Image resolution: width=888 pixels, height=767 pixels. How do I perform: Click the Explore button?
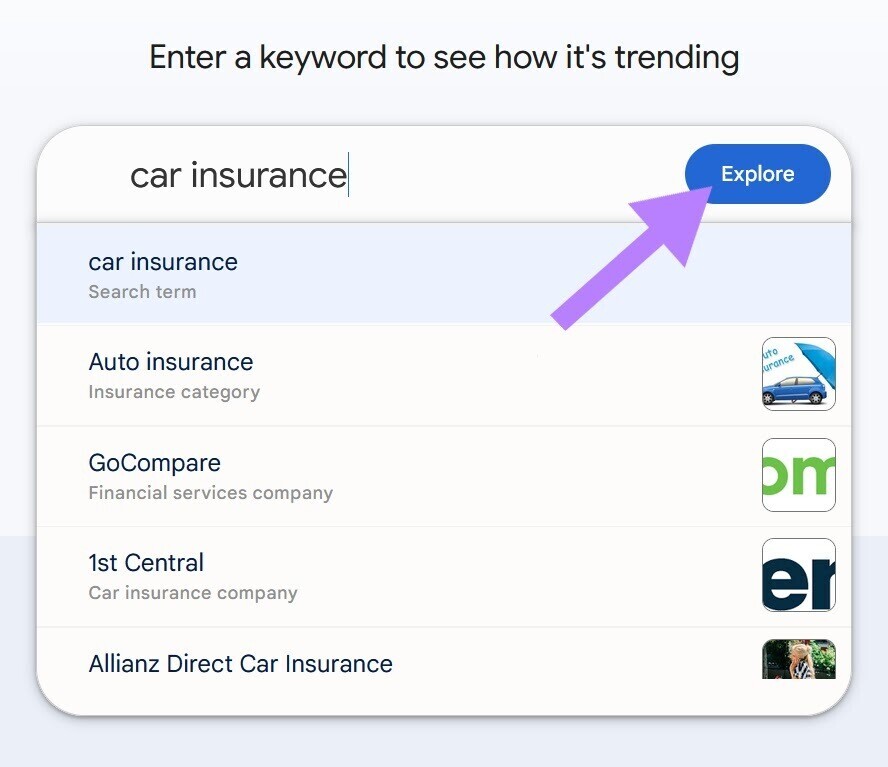[x=757, y=173]
